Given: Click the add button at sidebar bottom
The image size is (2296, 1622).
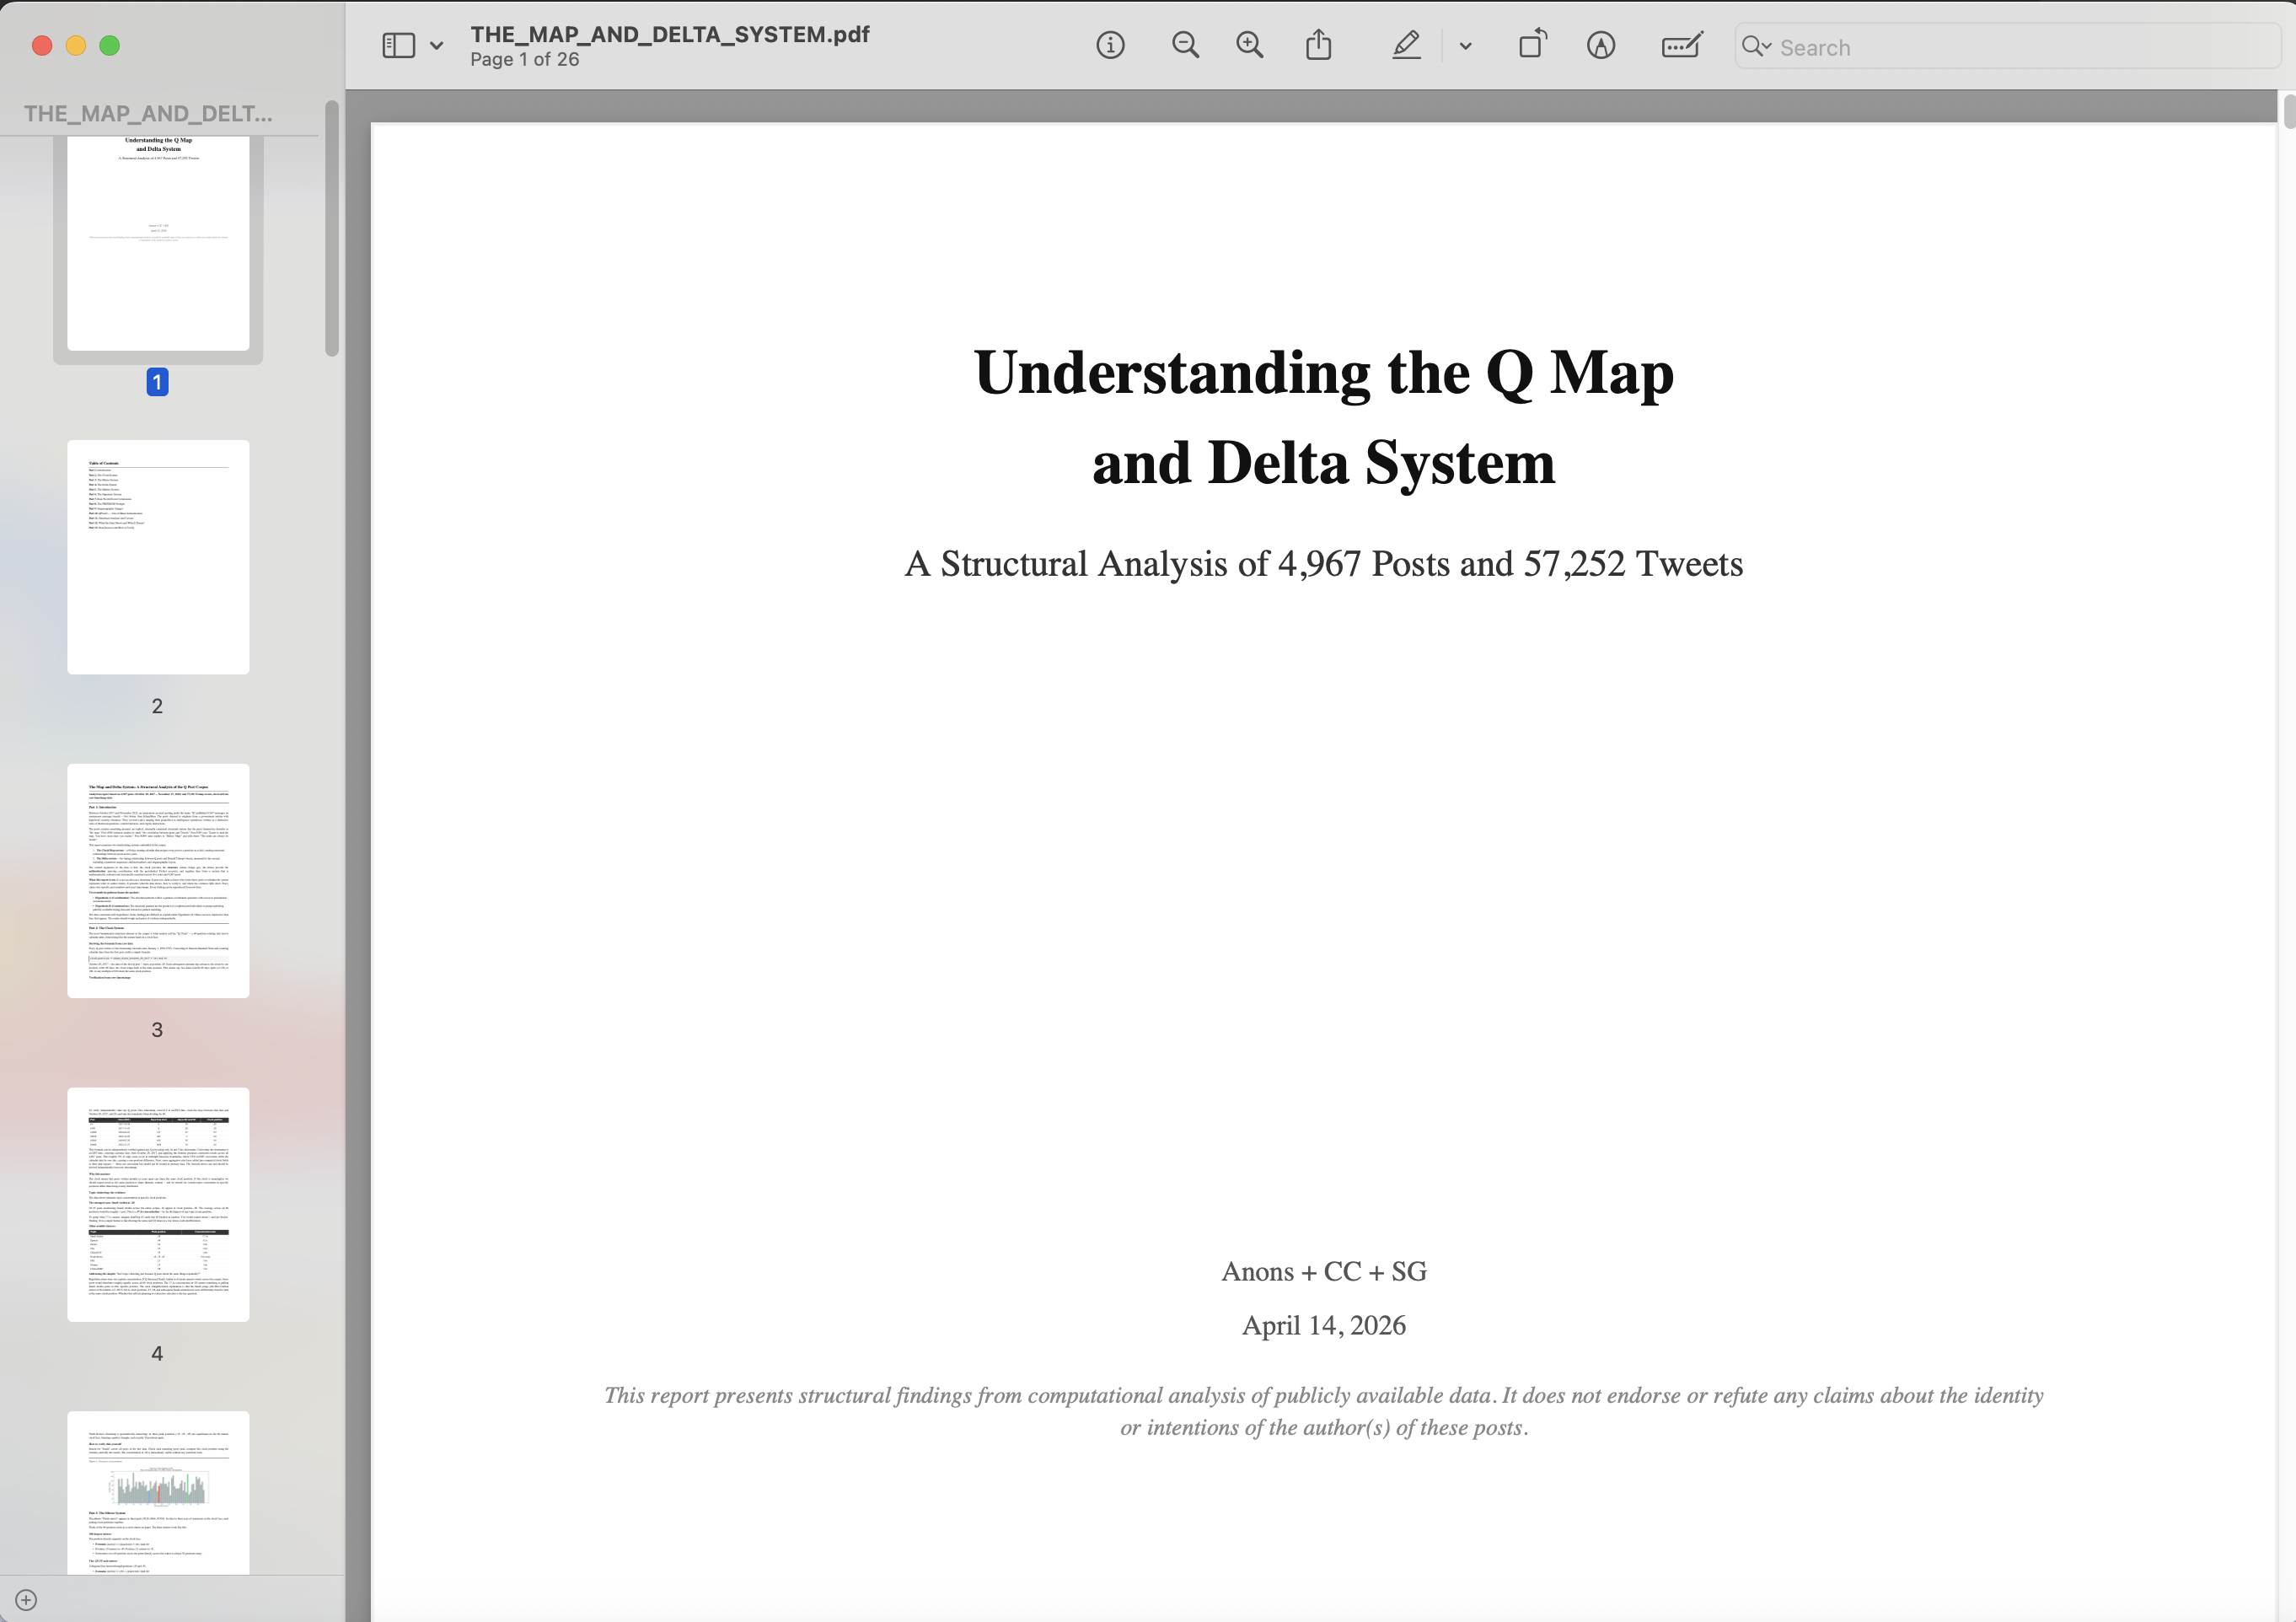Looking at the screenshot, I should tap(27, 1599).
